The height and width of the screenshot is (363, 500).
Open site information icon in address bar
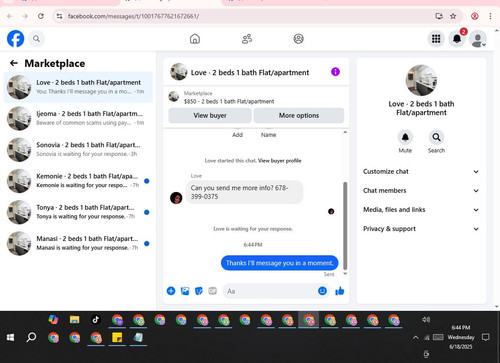[59, 16]
